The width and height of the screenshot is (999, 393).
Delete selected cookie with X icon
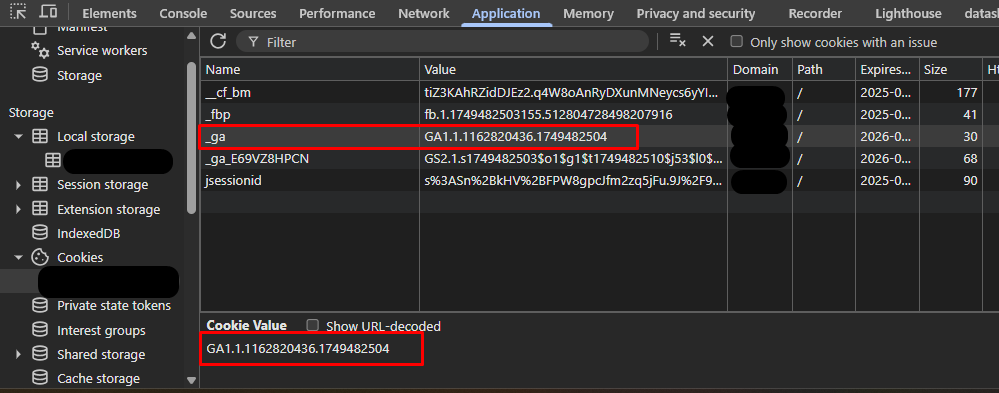pyautogui.click(x=708, y=41)
